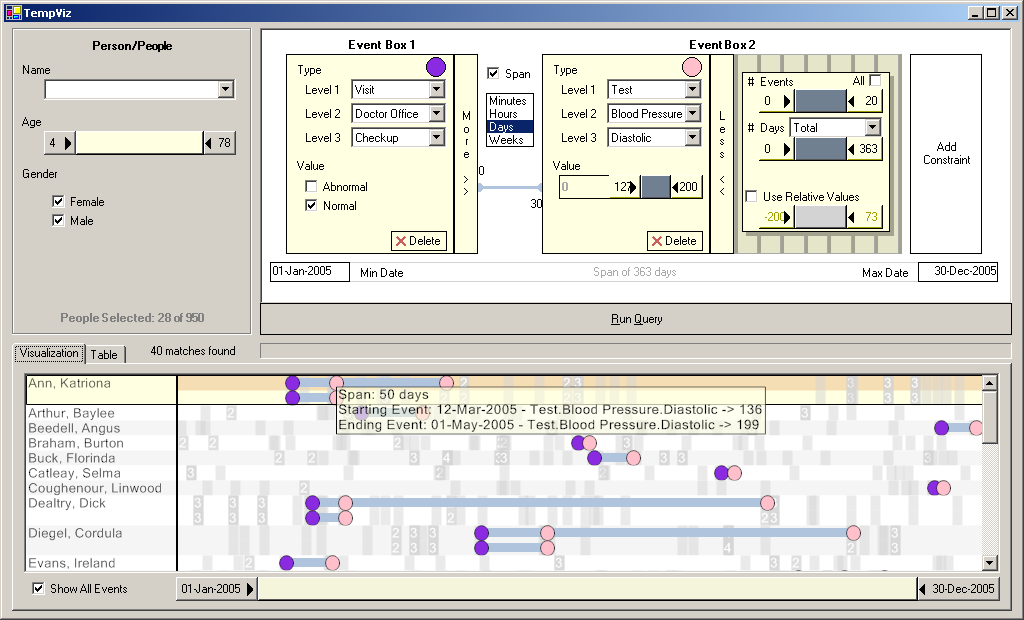
Task: Click the Age slider minimum handle at 4
Action: pyautogui.click(x=60, y=142)
